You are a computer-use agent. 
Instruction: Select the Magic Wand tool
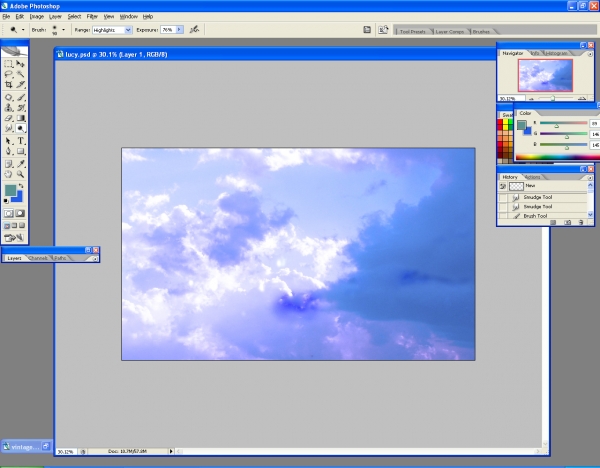[x=21, y=74]
